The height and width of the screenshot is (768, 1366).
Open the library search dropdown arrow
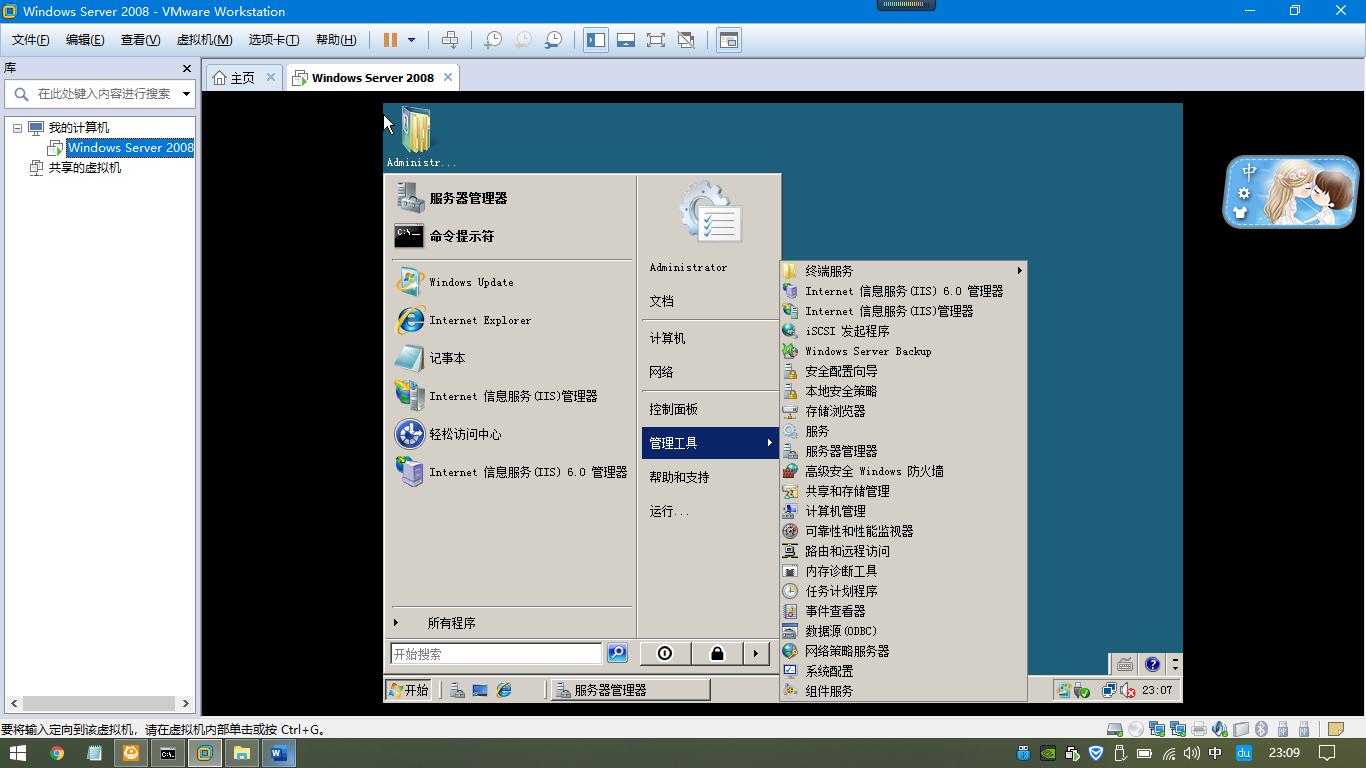186,94
